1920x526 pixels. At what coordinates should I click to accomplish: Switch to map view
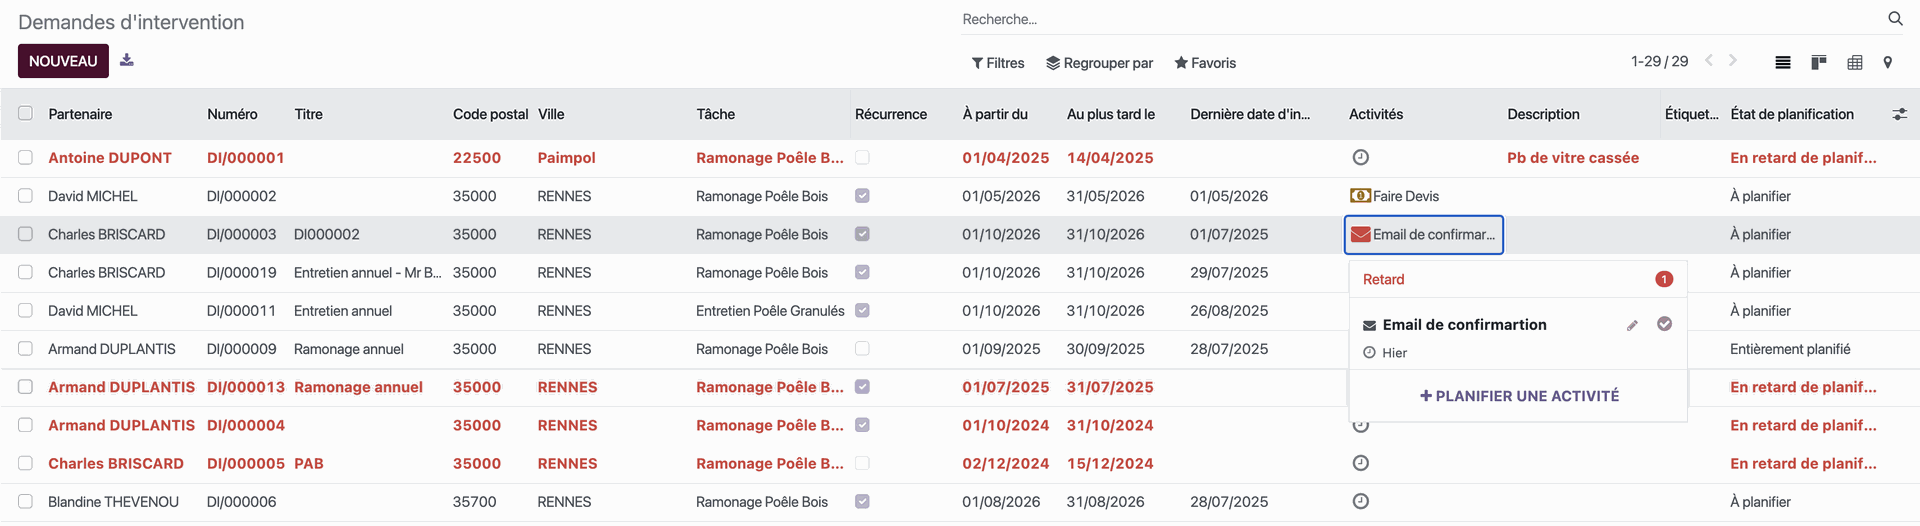(x=1887, y=62)
